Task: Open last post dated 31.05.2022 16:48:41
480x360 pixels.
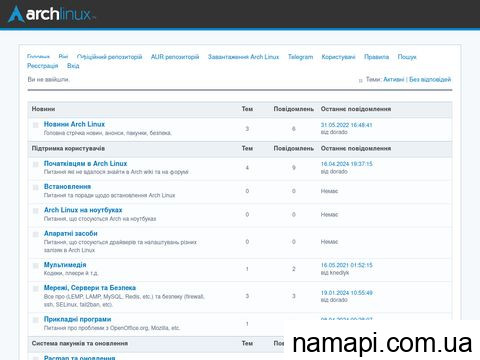Action: point(346,125)
